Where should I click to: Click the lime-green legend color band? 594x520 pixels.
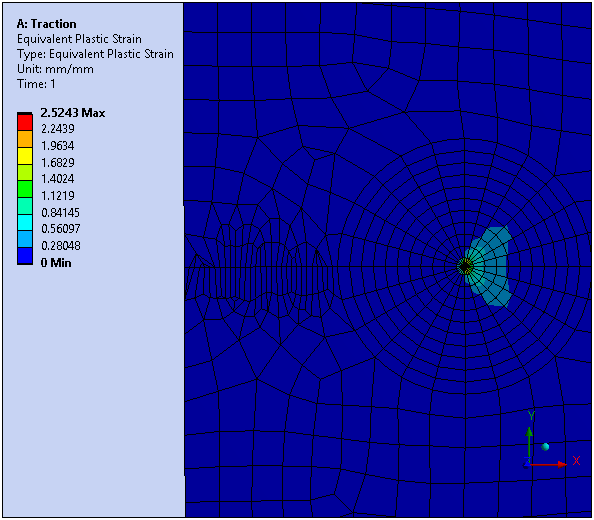coord(25,172)
